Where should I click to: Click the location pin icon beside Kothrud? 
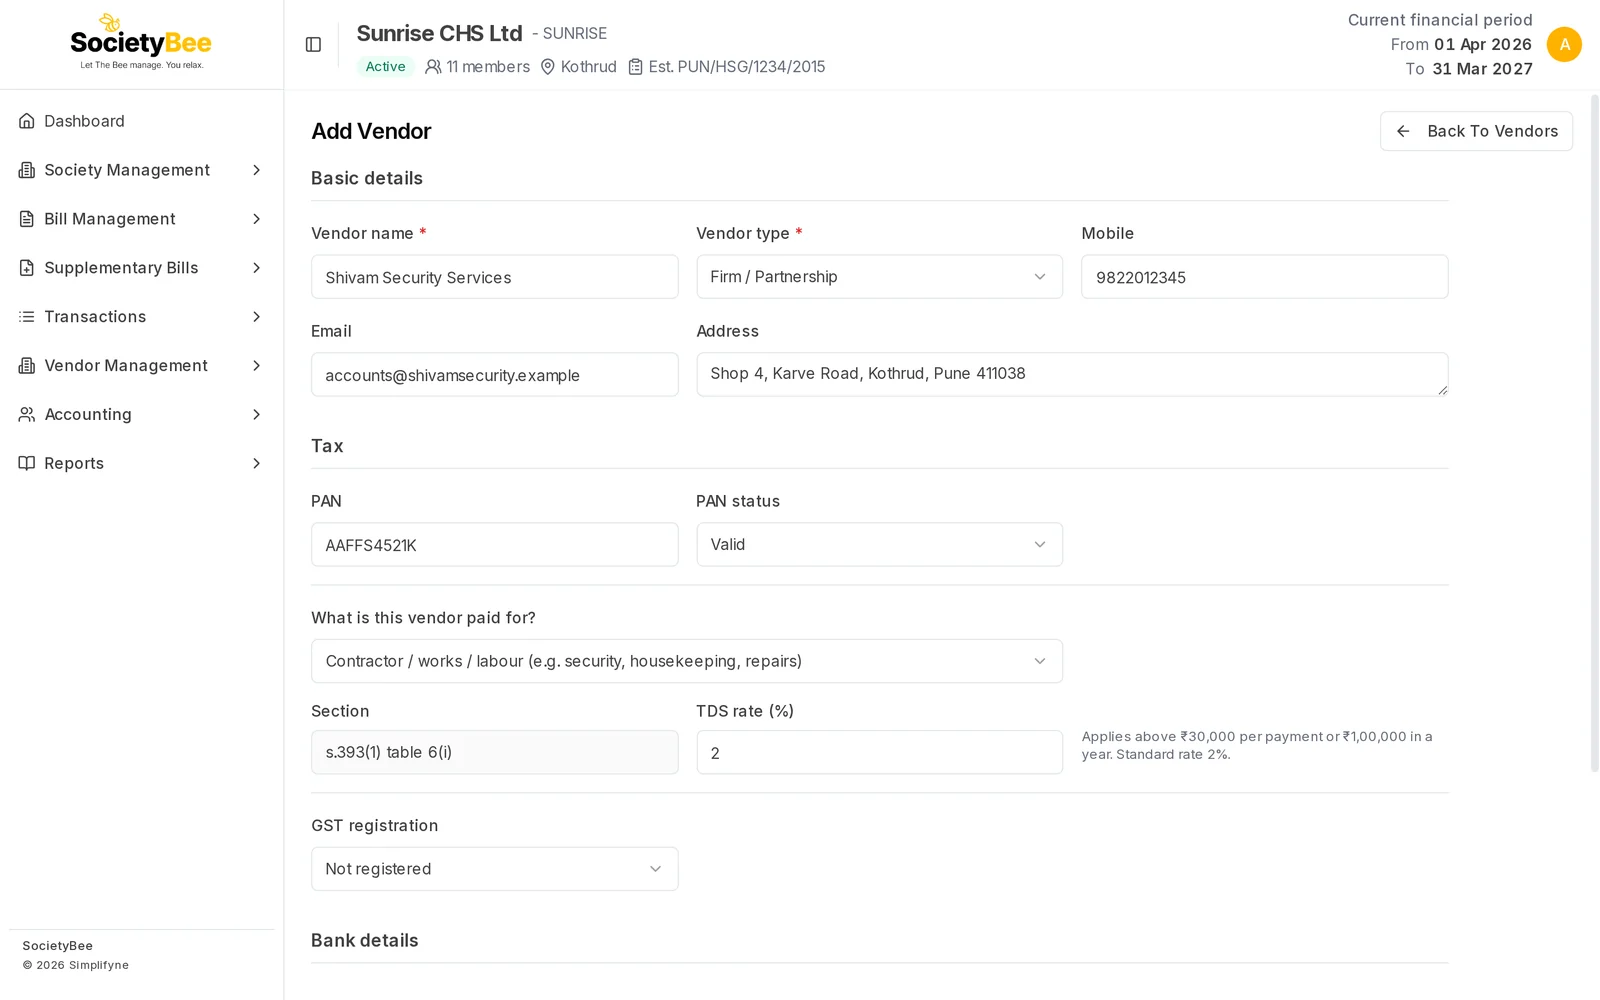548,67
